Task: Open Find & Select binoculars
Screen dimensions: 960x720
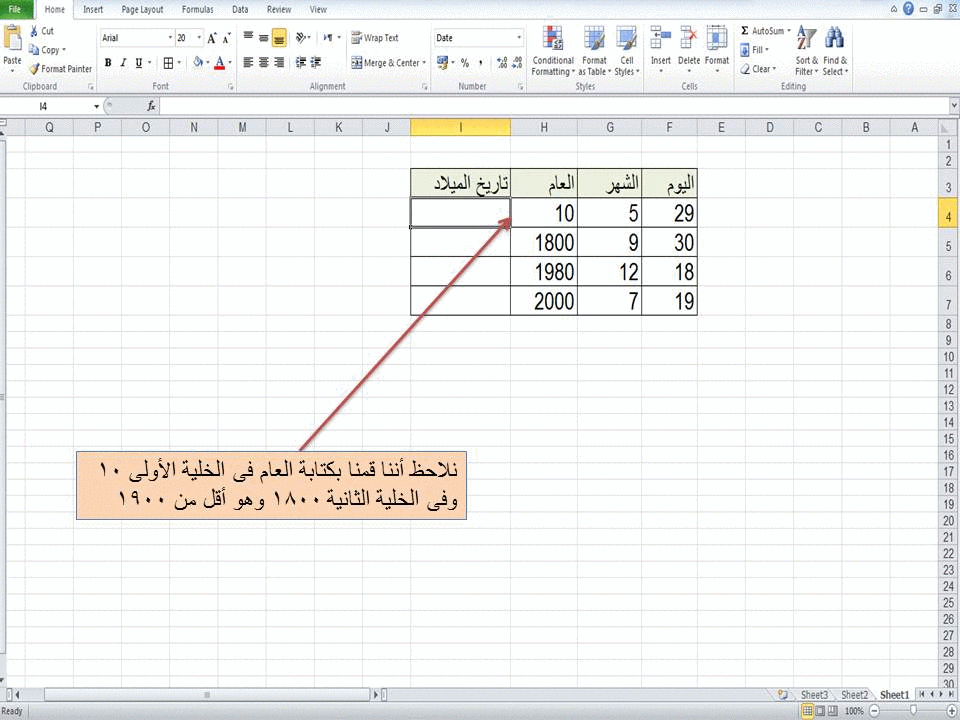Action: click(x=835, y=51)
